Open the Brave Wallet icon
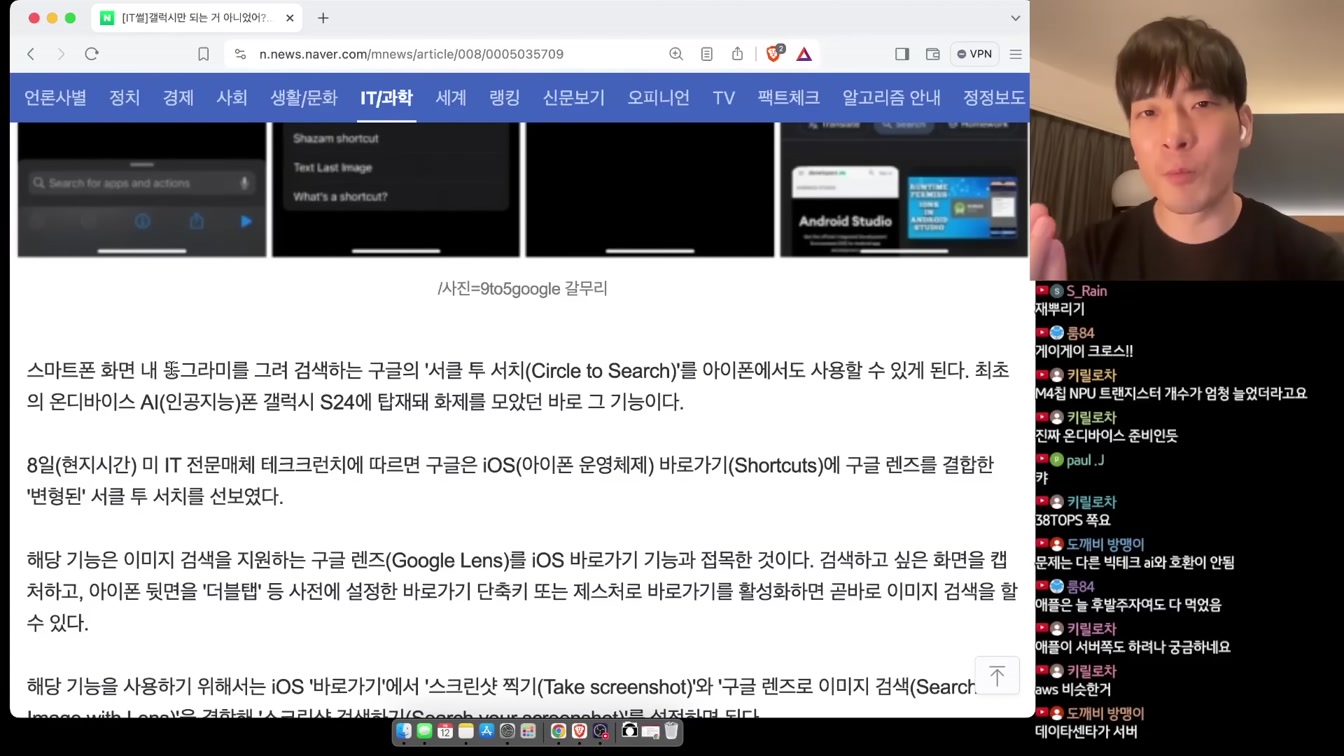Image resolution: width=1344 pixels, height=756 pixels. pos(932,54)
